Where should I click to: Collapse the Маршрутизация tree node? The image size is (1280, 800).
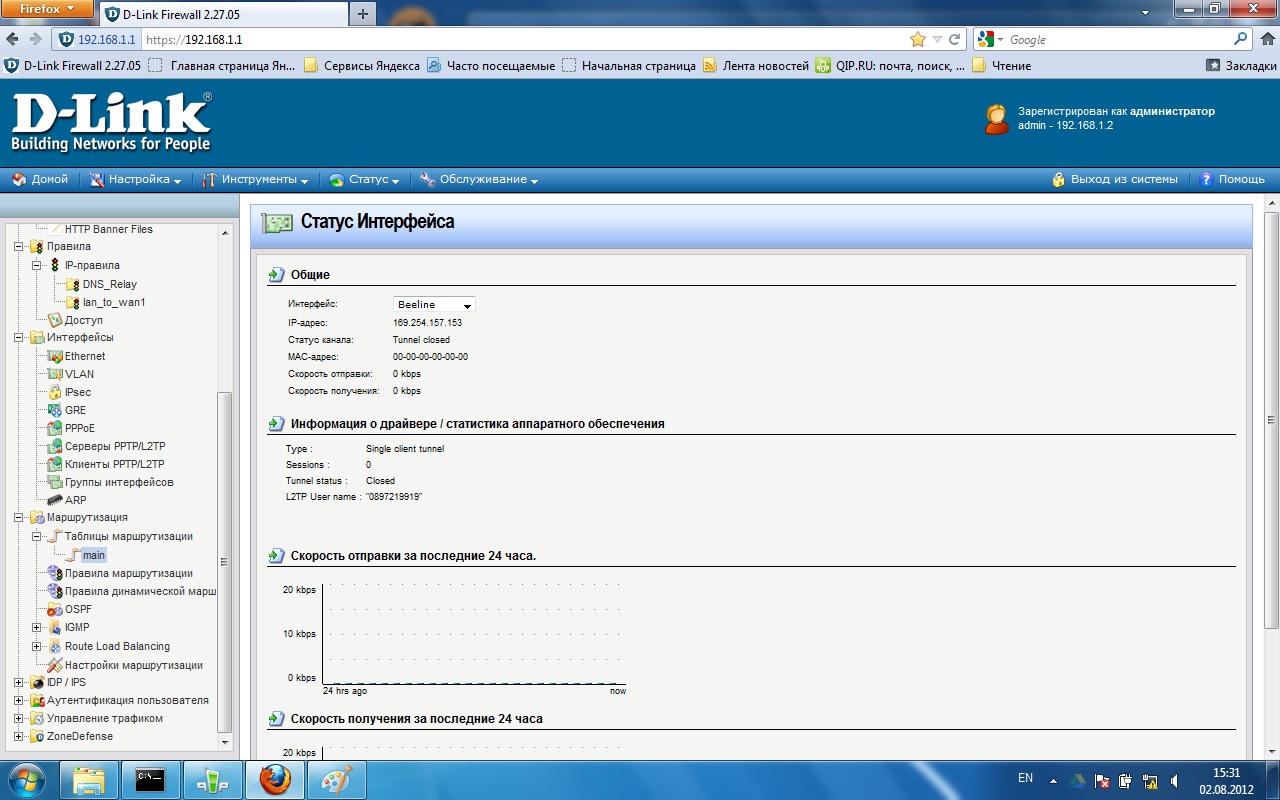pyautogui.click(x=18, y=518)
